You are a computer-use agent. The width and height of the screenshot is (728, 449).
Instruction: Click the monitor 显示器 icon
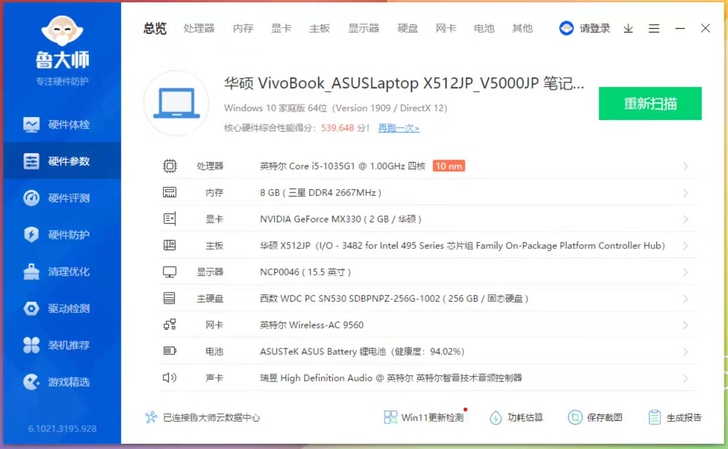[169, 272]
